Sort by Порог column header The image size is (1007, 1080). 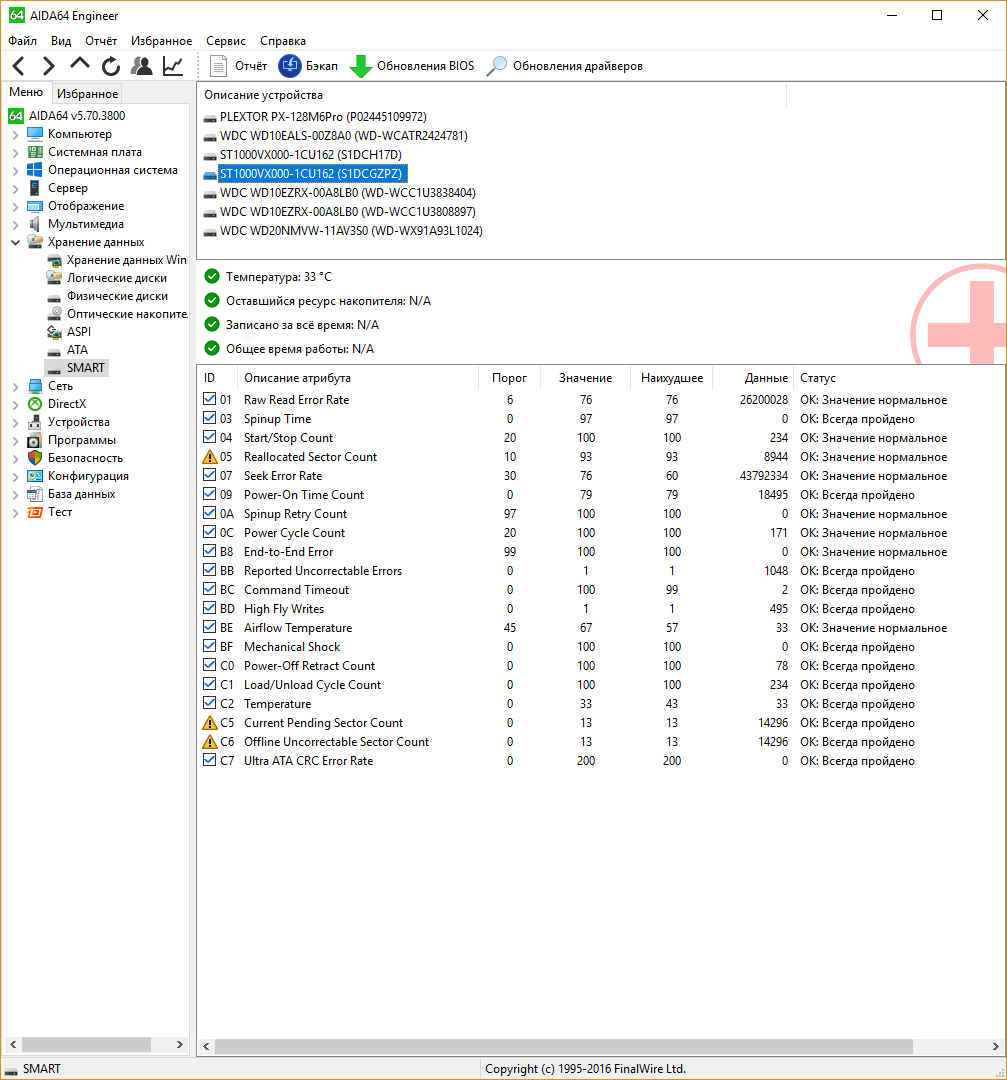click(x=509, y=377)
